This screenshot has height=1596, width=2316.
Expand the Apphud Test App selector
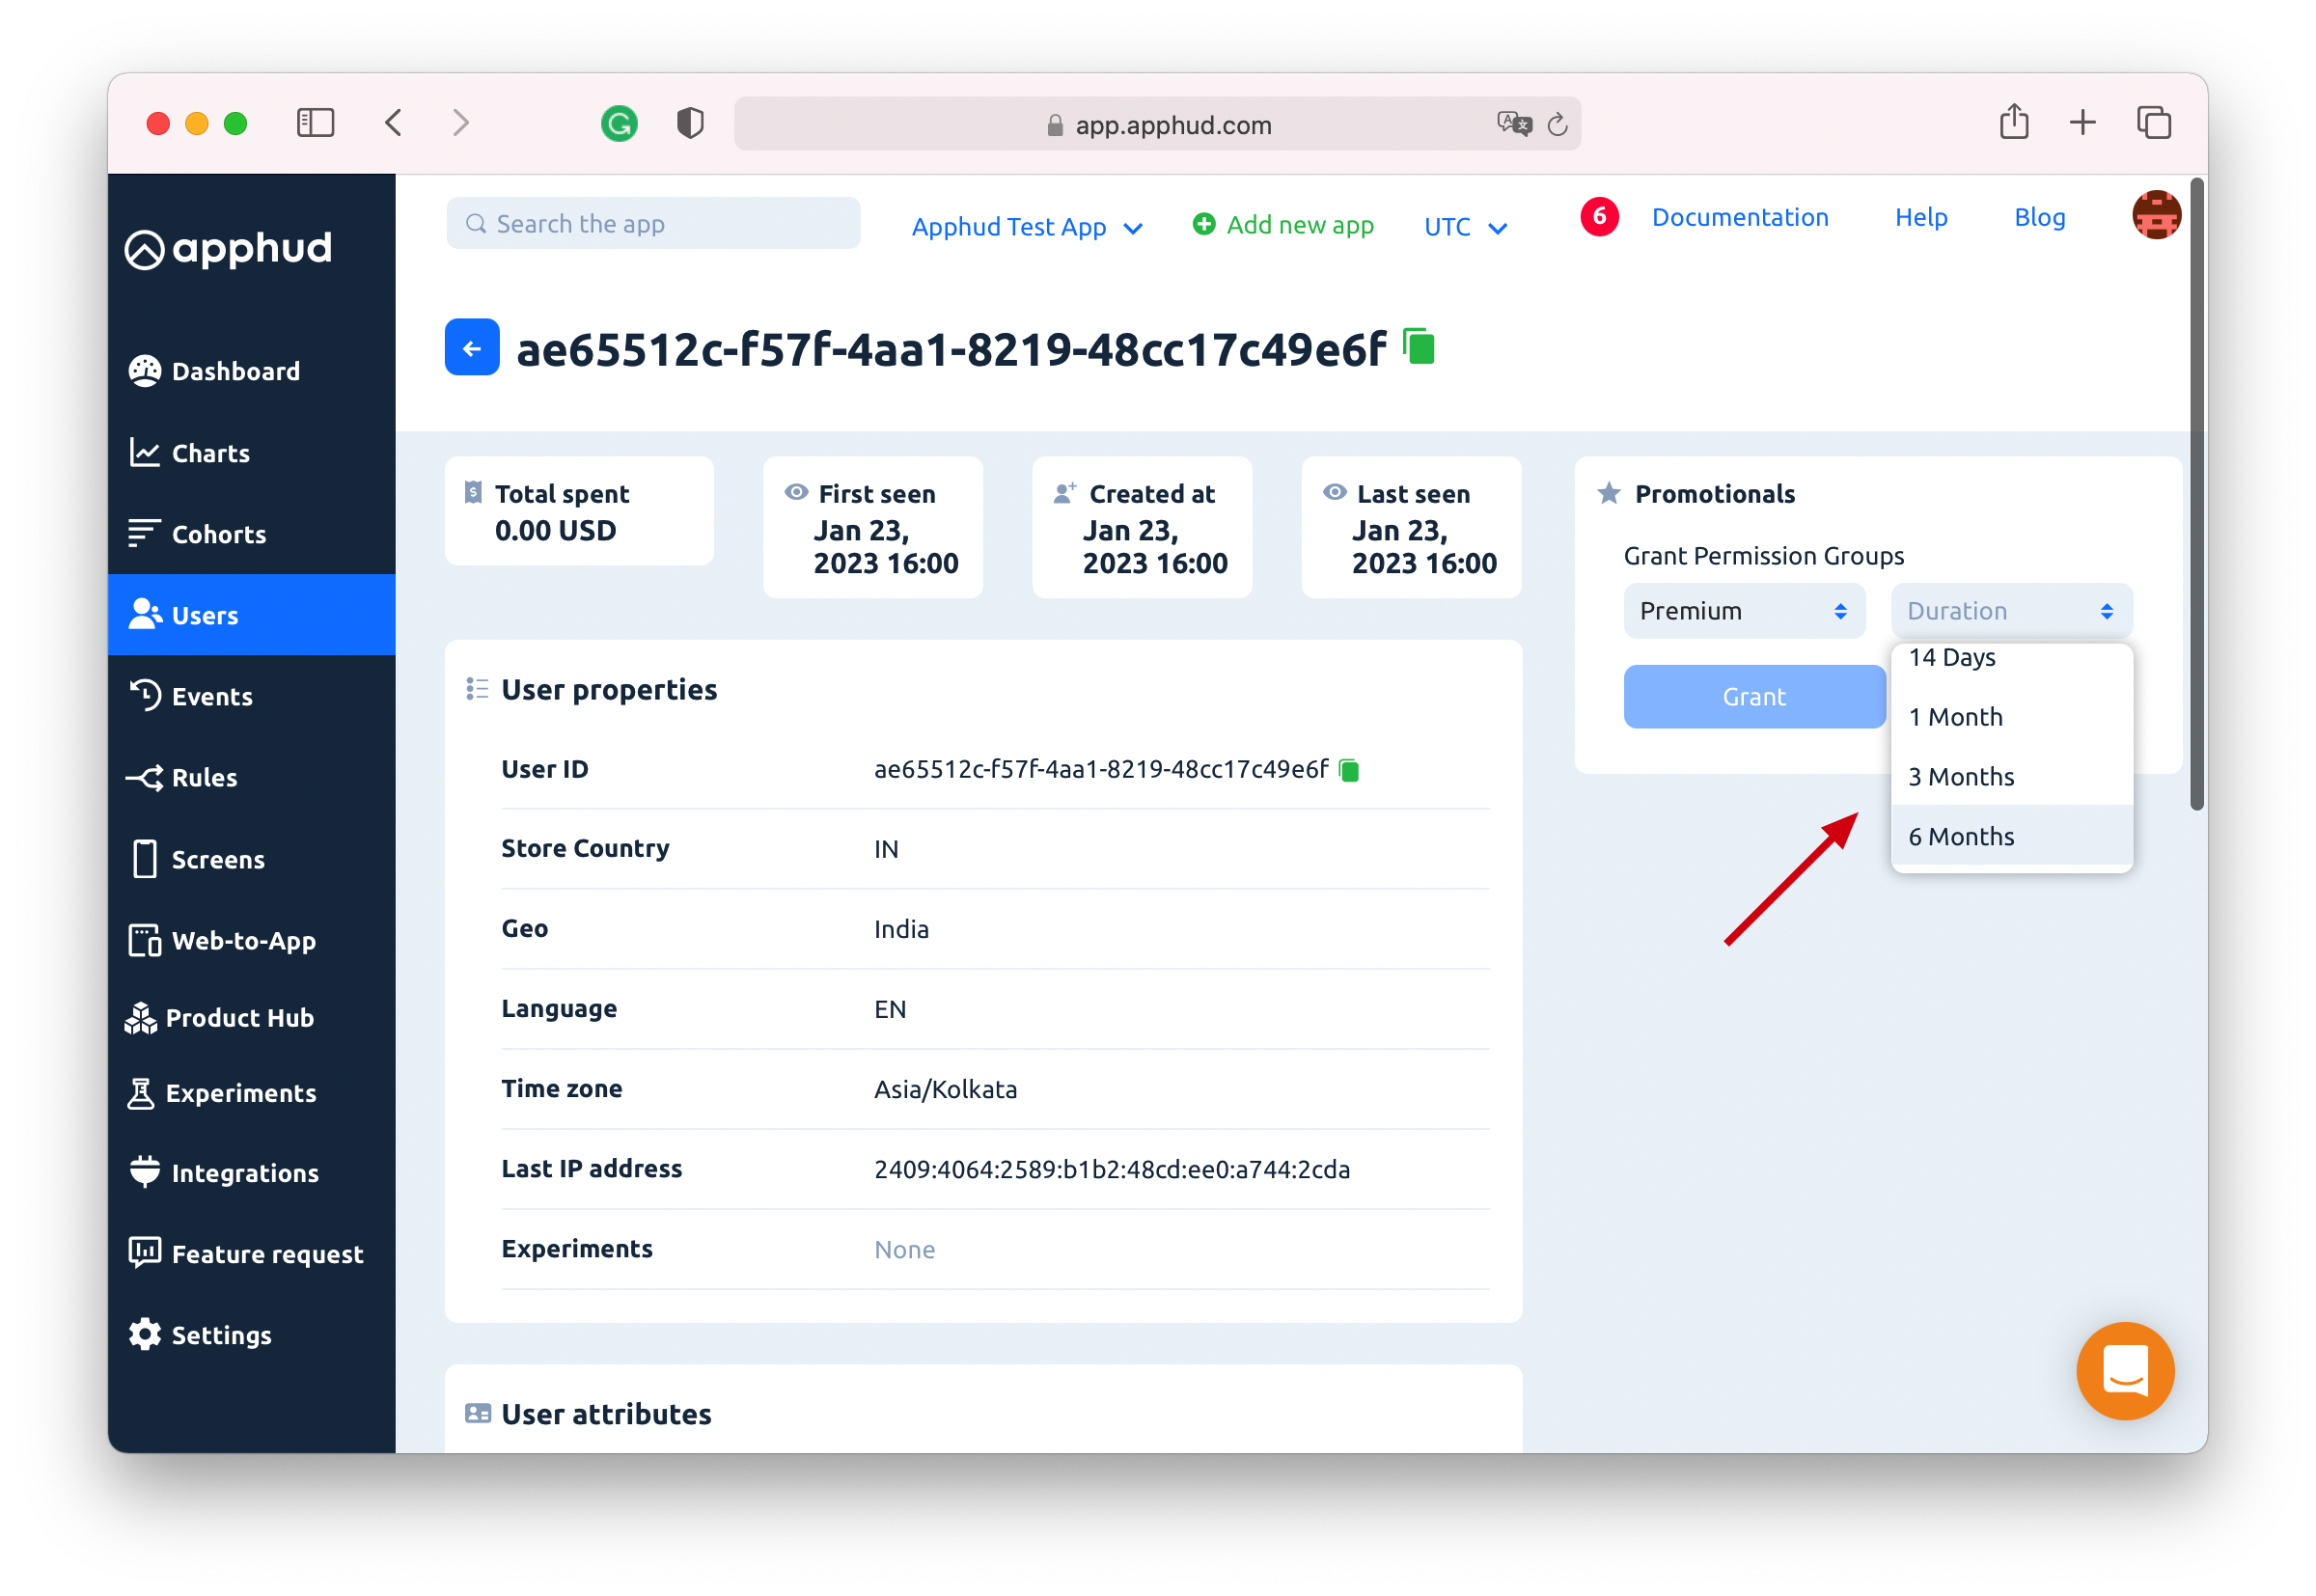[x=1026, y=227]
